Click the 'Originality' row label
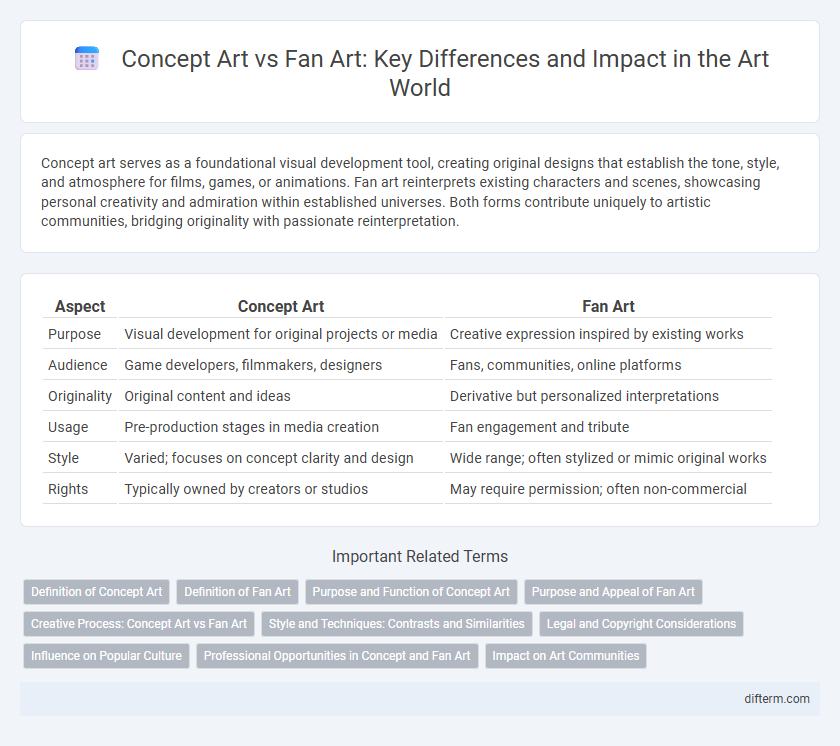Screen dimensions: 840x746 [80, 396]
